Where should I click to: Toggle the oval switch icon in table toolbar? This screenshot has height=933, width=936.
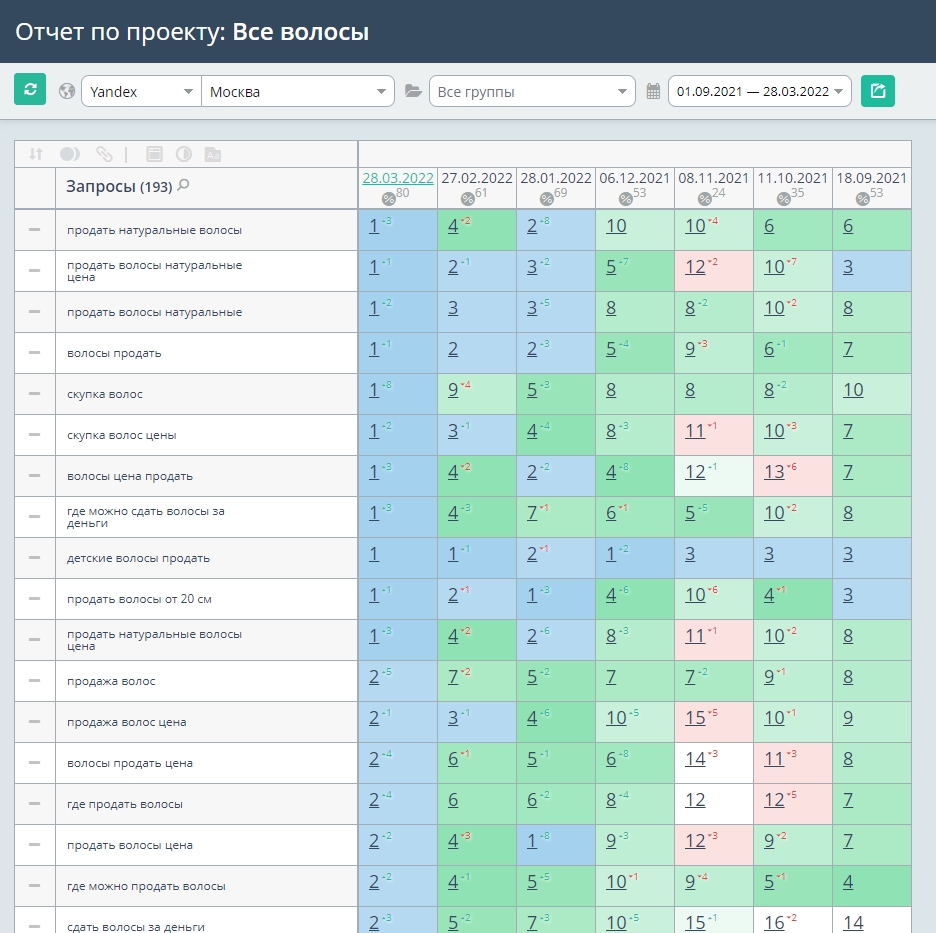tap(70, 154)
